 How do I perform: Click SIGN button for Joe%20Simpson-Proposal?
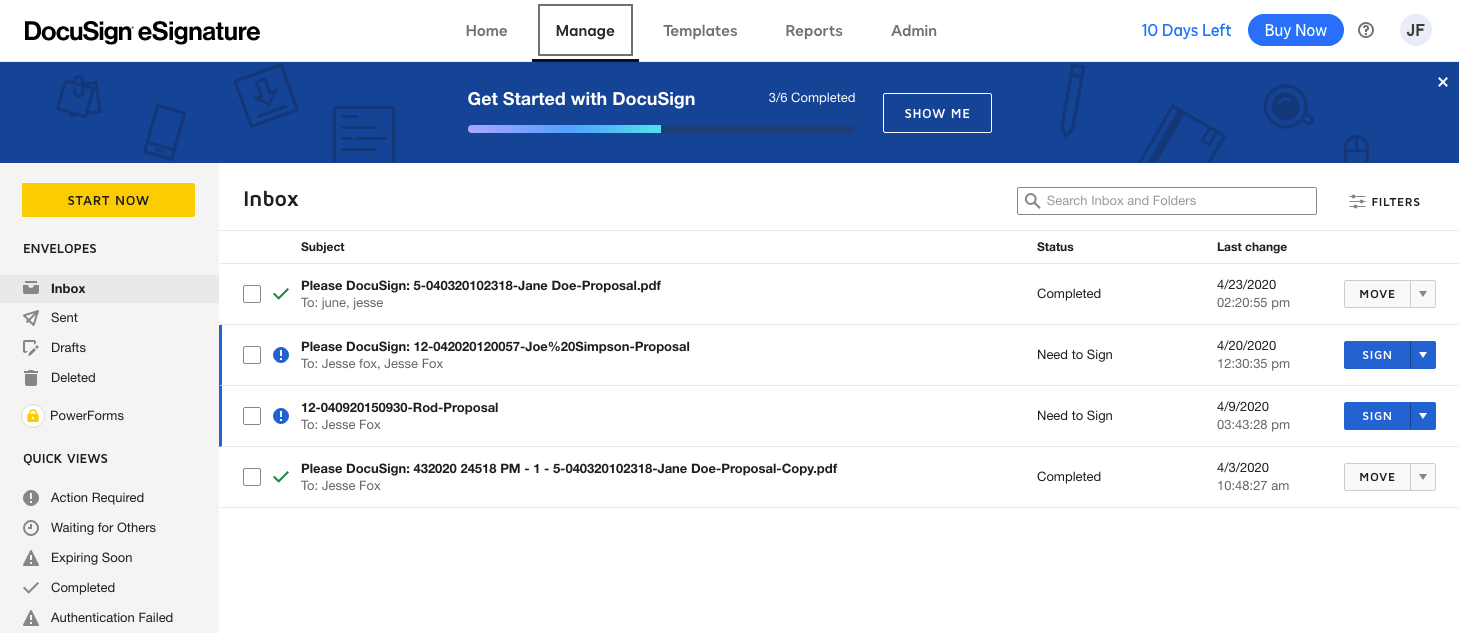pyautogui.click(x=1377, y=355)
